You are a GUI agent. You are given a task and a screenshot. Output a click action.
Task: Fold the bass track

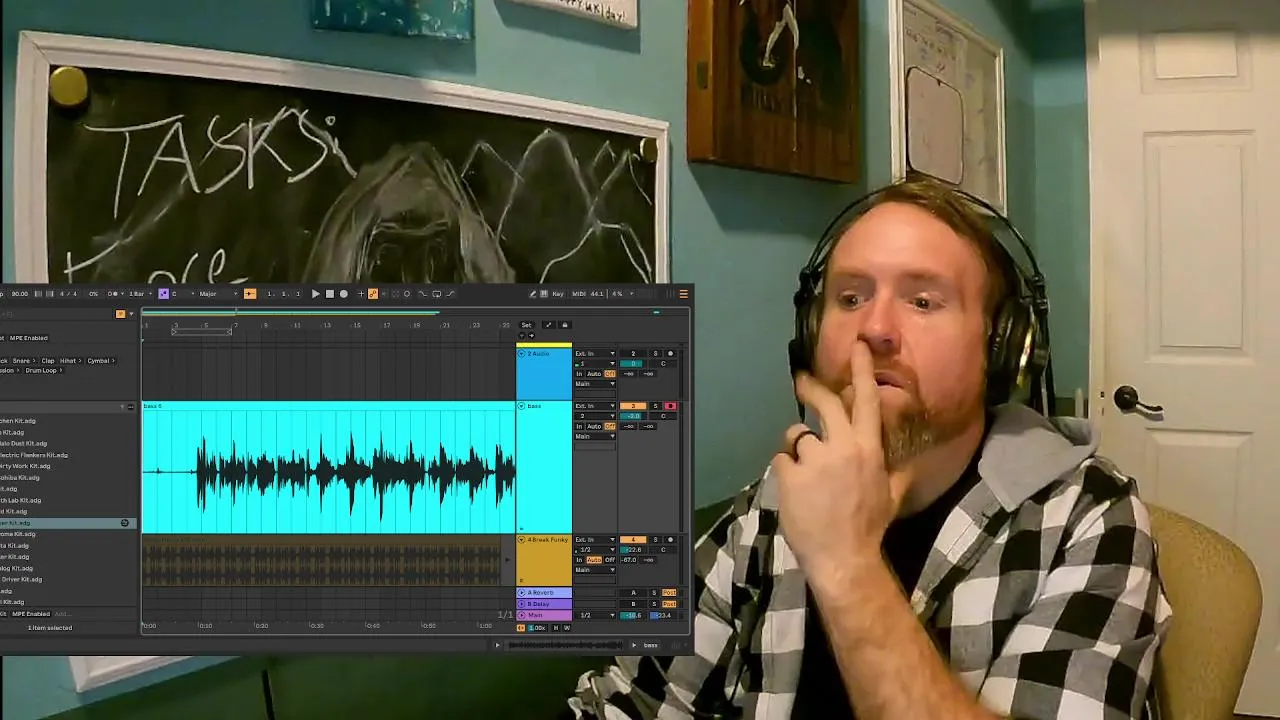point(521,406)
